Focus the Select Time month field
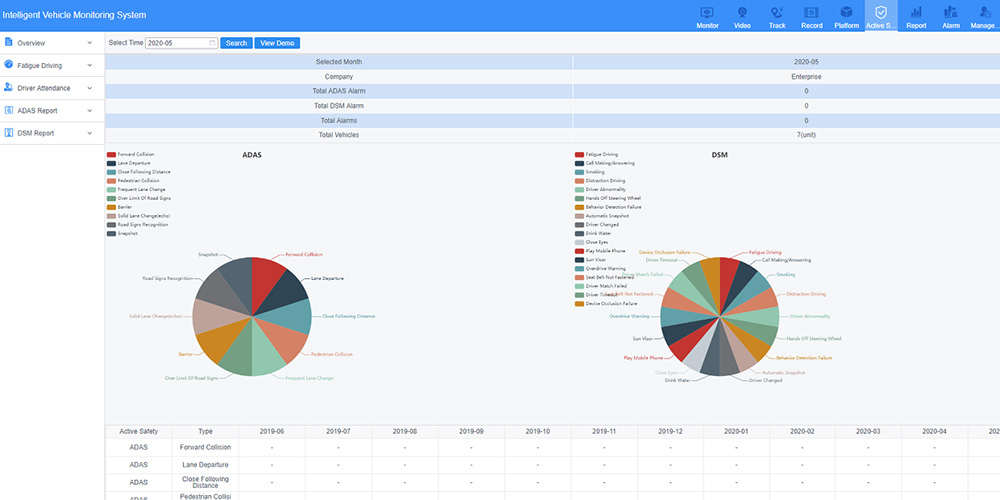 pyautogui.click(x=181, y=43)
